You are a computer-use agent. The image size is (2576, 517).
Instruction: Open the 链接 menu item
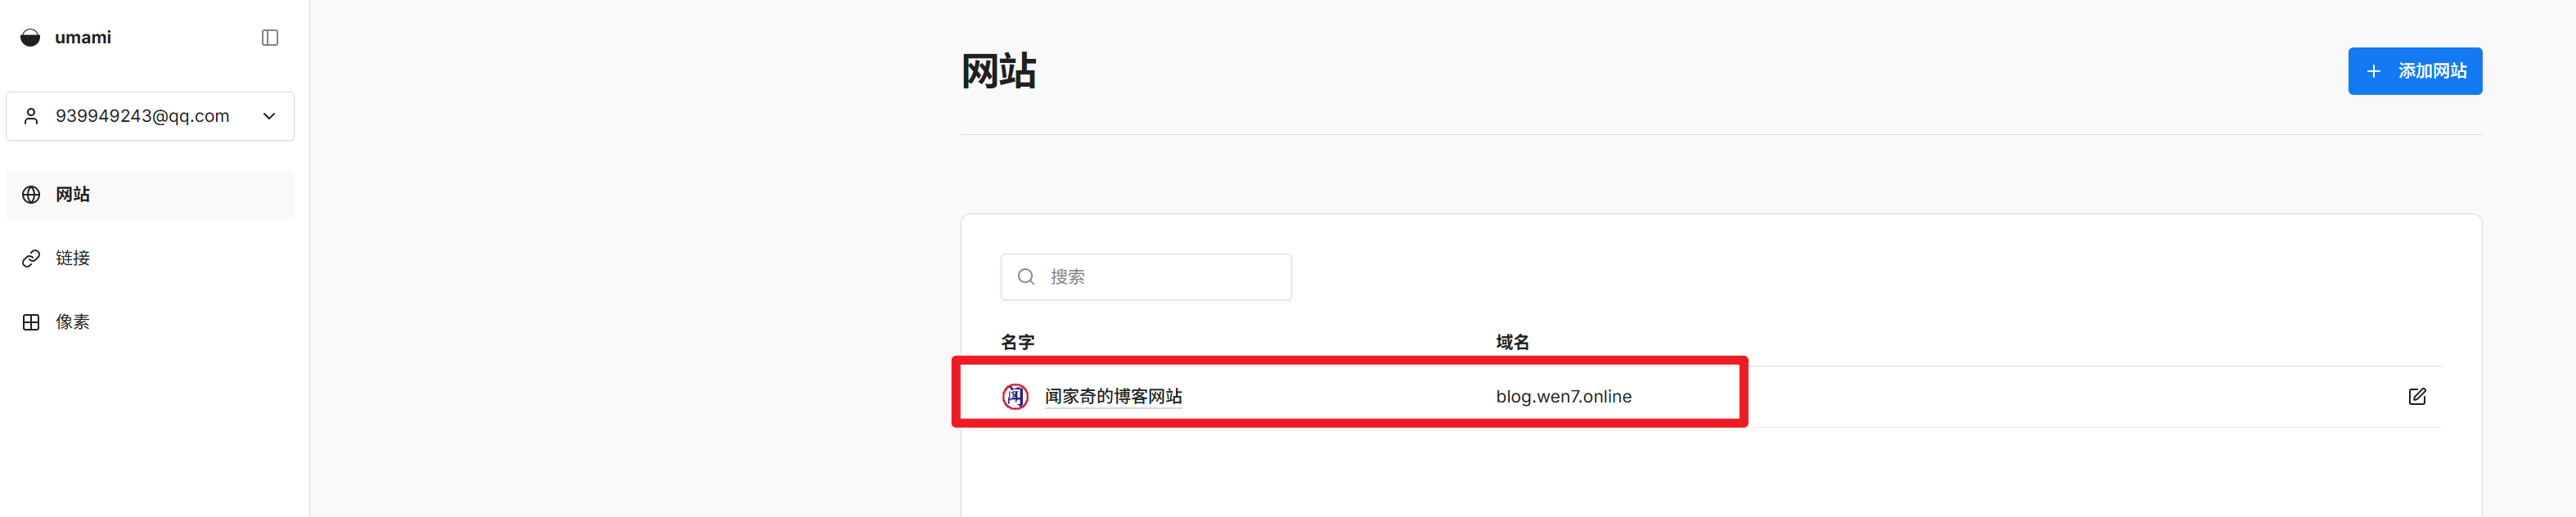[73, 259]
